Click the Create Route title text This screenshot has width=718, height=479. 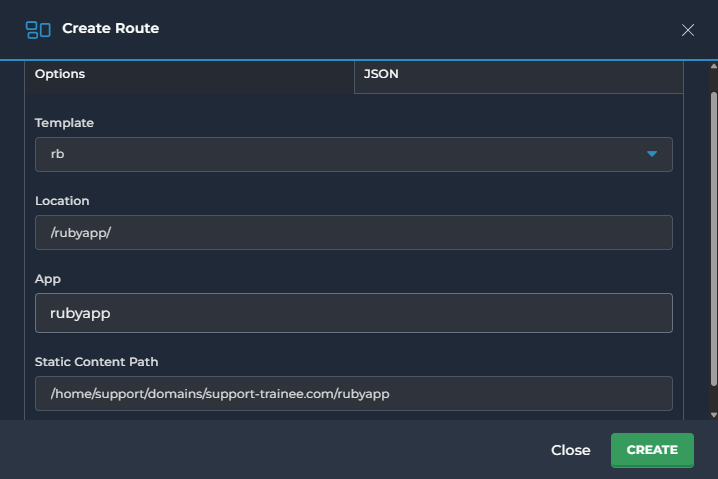tap(111, 28)
